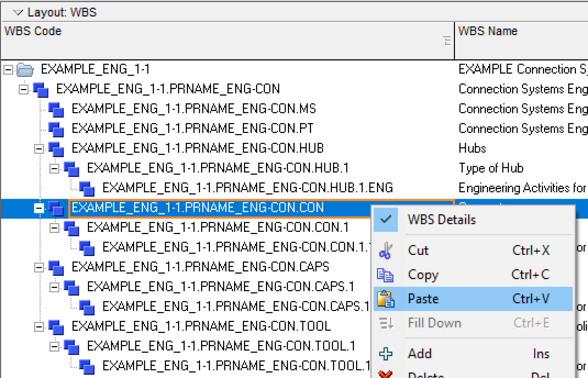Click WBS icon beside HUB.1.ENG row
The image size is (588, 378).
[87, 189]
